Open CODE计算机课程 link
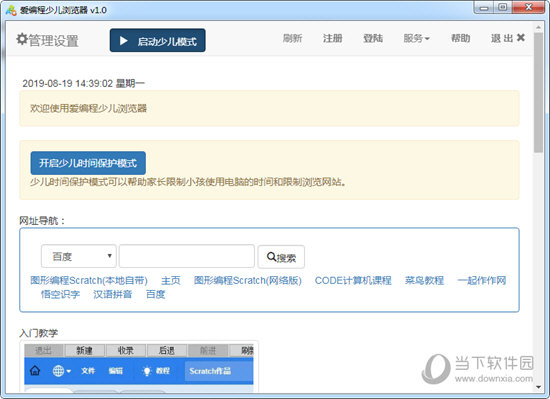The image size is (550, 399). tap(353, 280)
